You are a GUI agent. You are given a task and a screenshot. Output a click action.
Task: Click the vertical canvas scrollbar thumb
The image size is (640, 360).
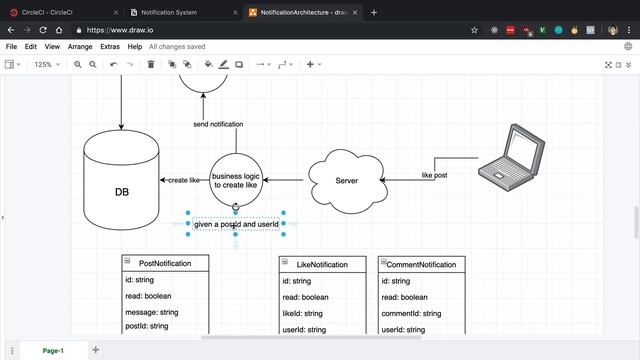tap(636, 222)
